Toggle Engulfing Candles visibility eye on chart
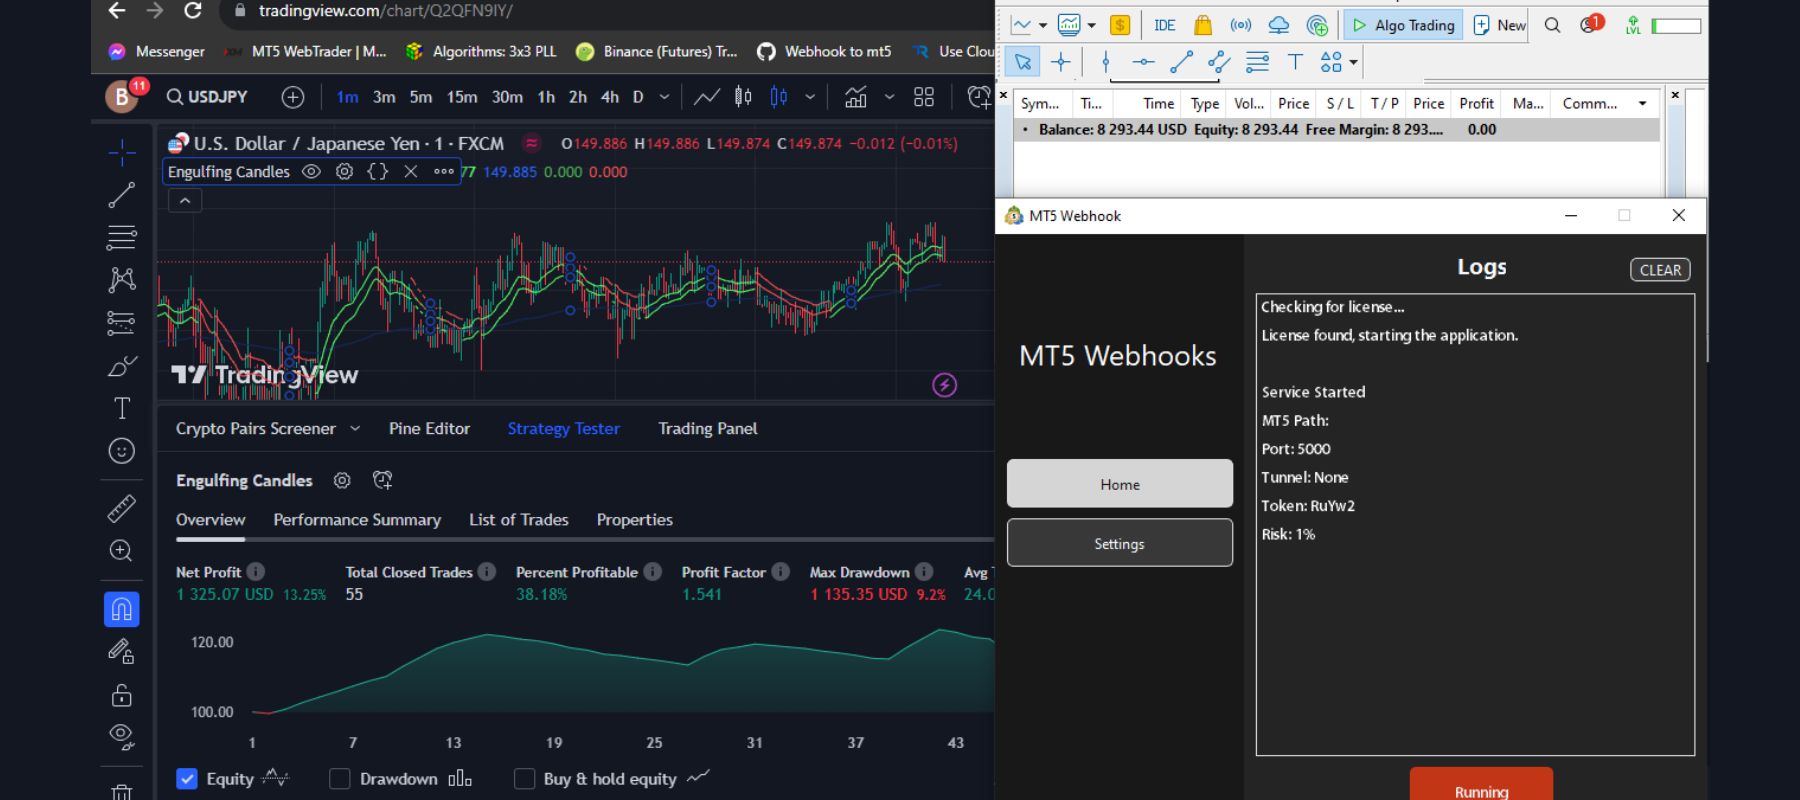The height and width of the screenshot is (800, 1800). point(311,172)
